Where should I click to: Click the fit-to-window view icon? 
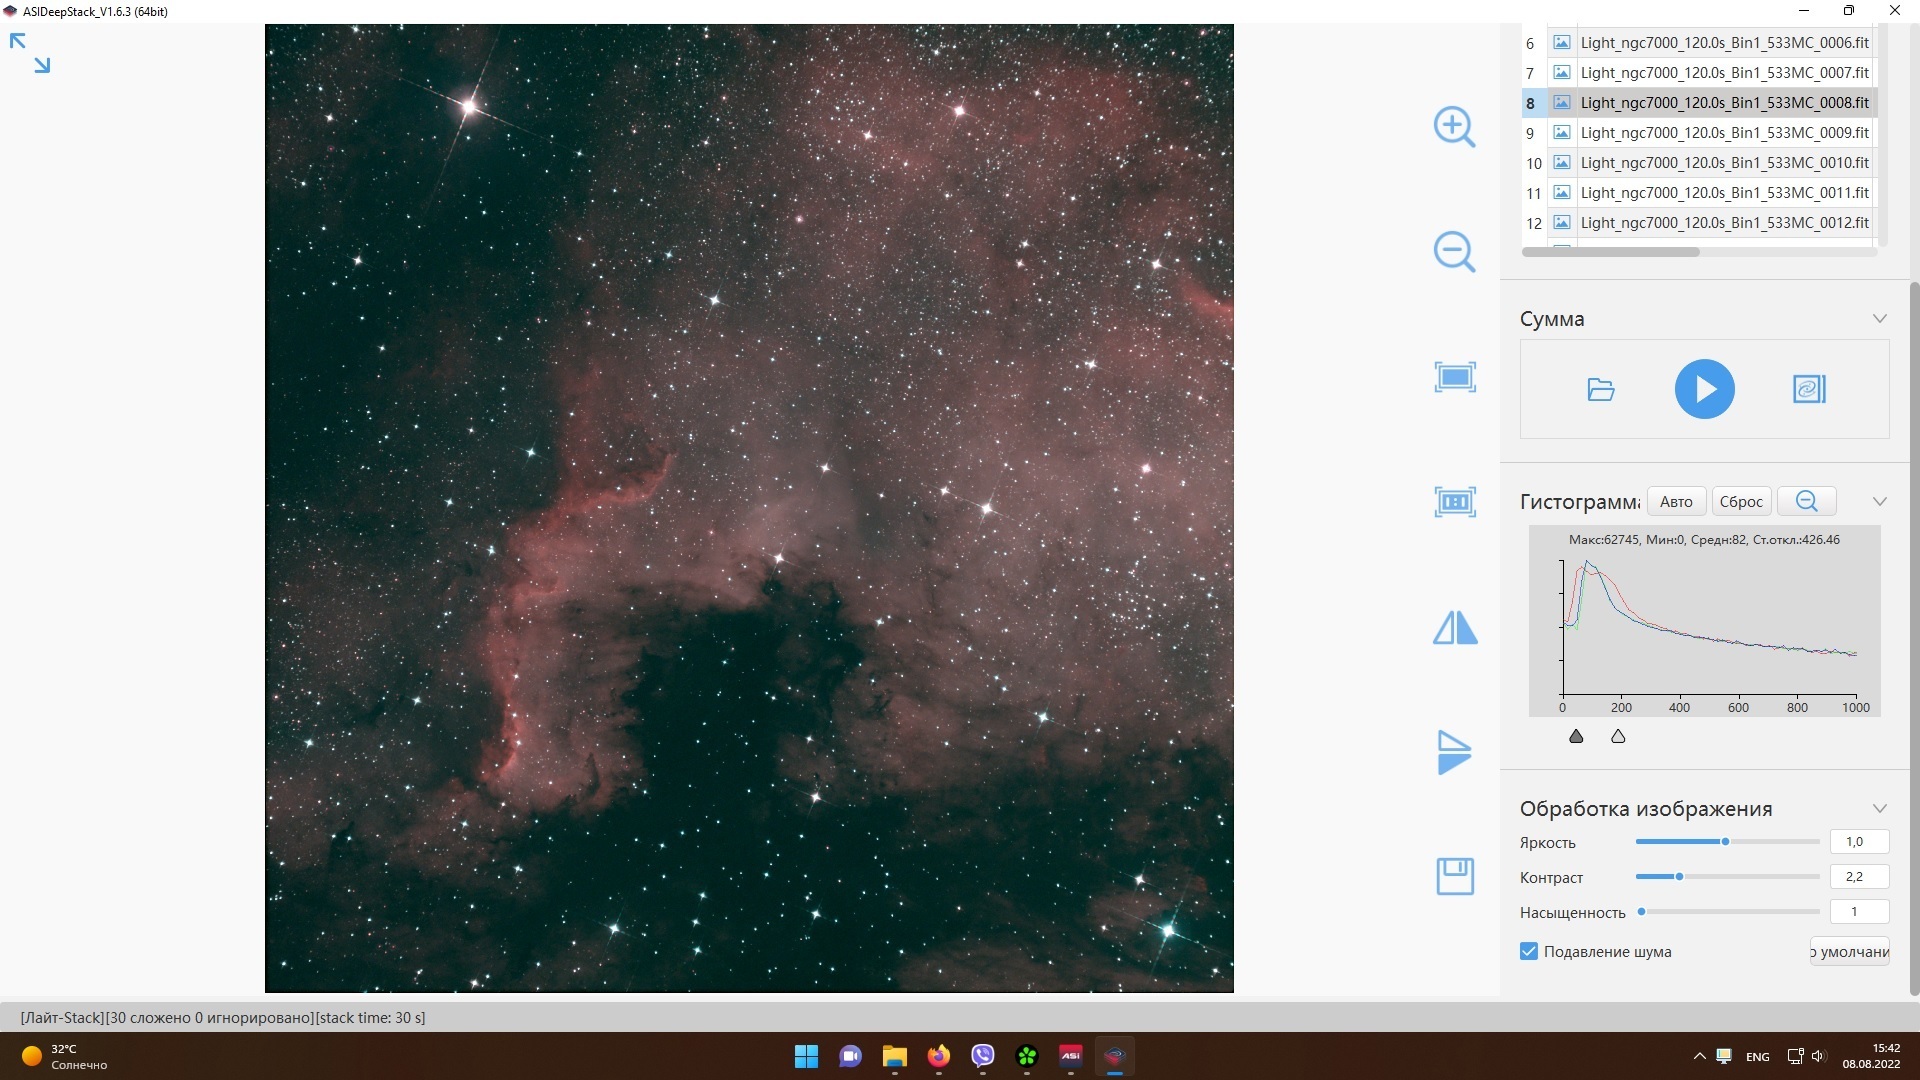tap(1454, 377)
